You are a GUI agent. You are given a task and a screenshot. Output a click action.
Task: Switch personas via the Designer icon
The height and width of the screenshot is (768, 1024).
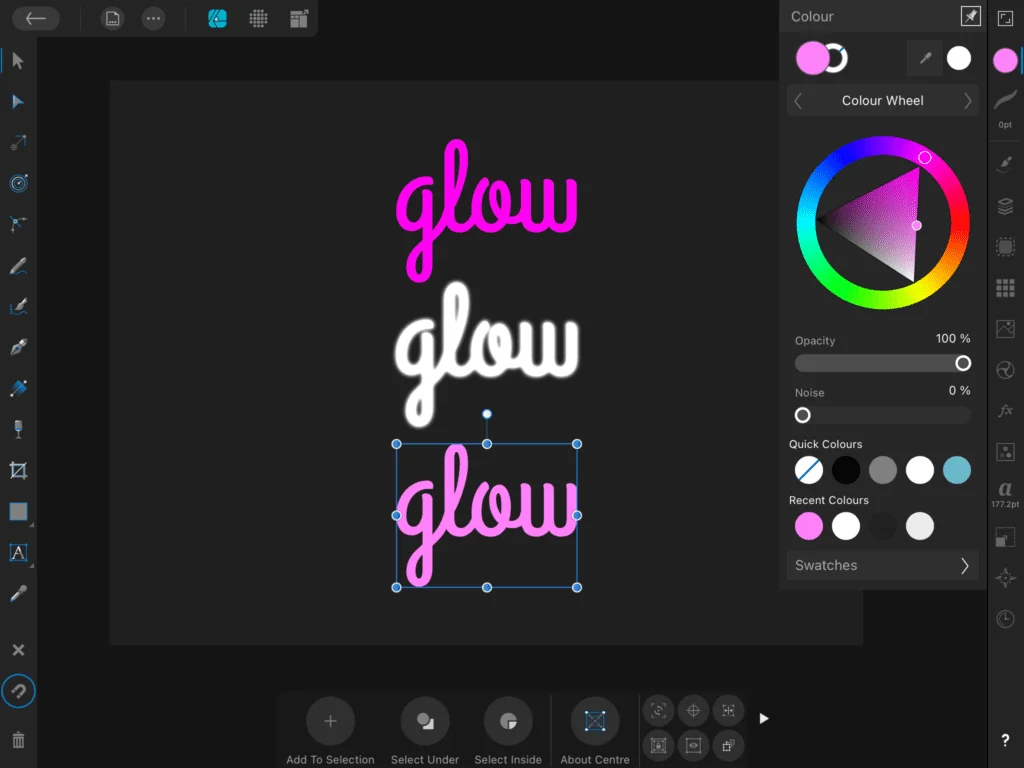pos(216,18)
